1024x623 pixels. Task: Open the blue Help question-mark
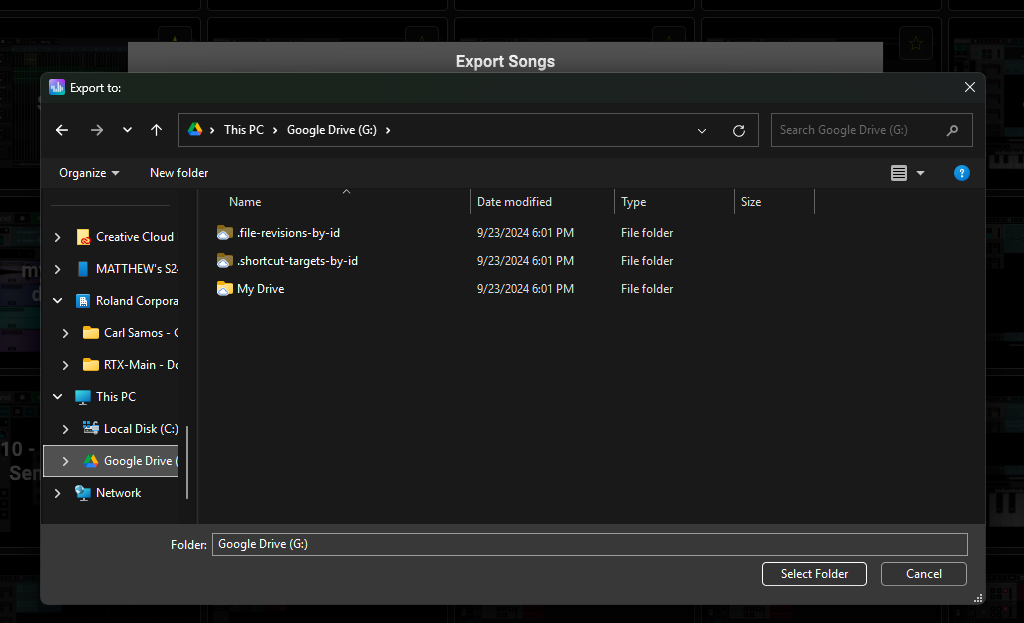point(961,172)
